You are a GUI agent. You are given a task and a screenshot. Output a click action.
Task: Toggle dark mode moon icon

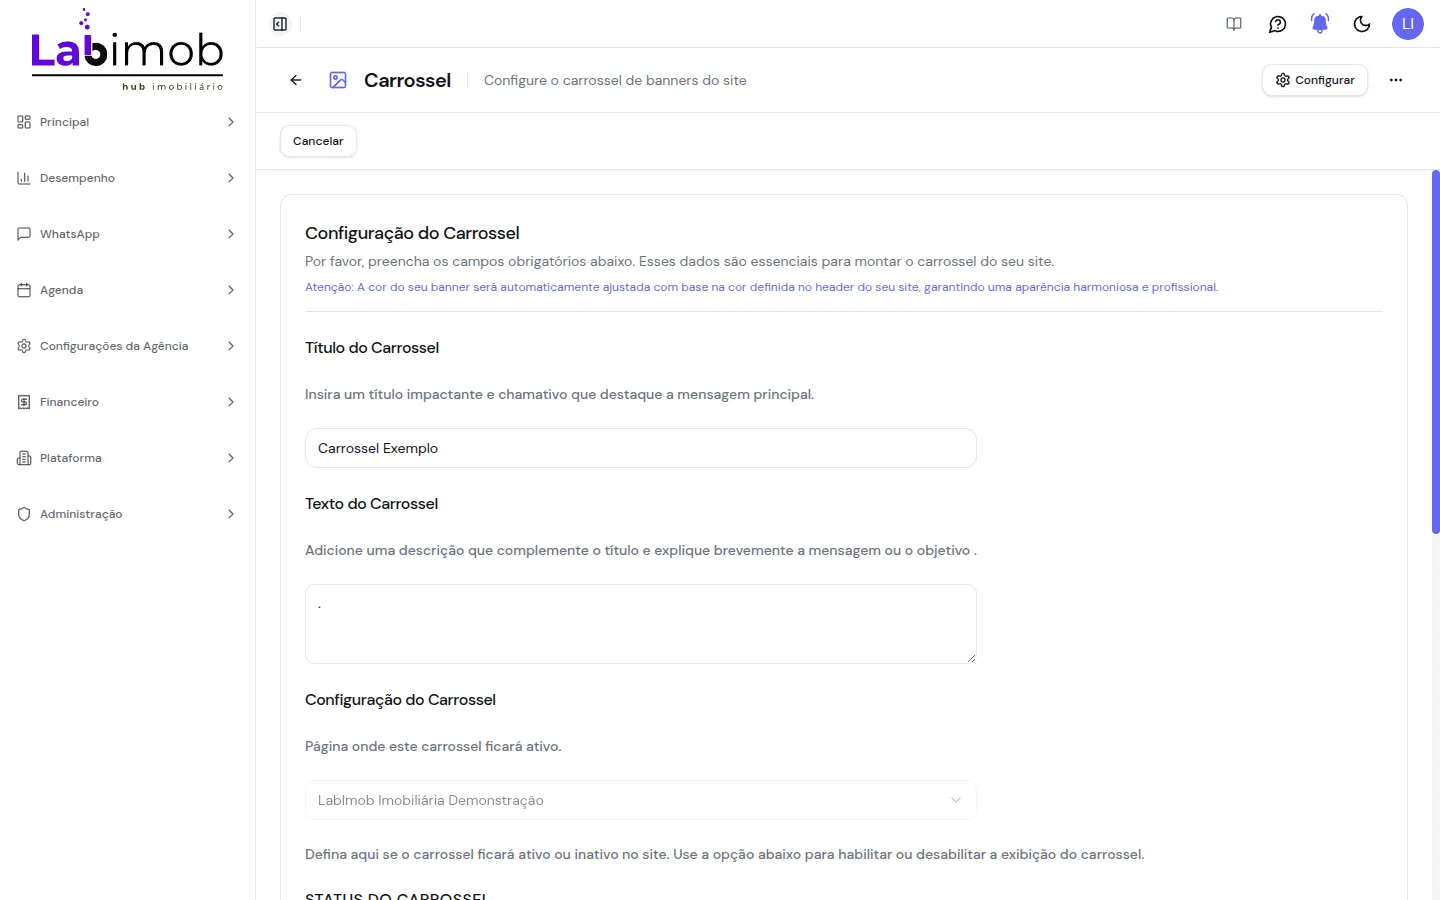(x=1362, y=24)
